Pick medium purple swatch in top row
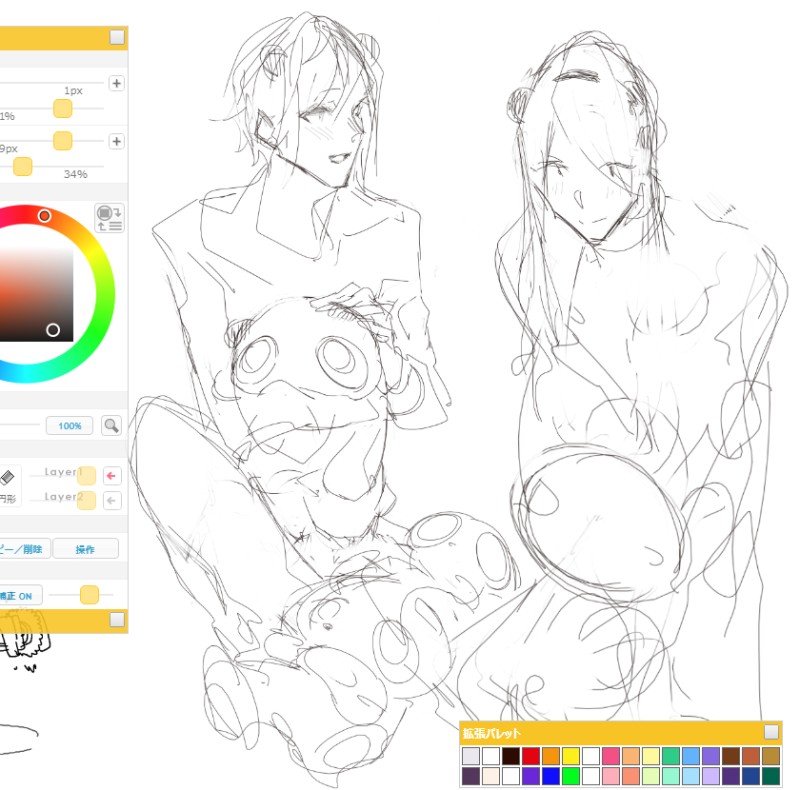 coord(711,756)
